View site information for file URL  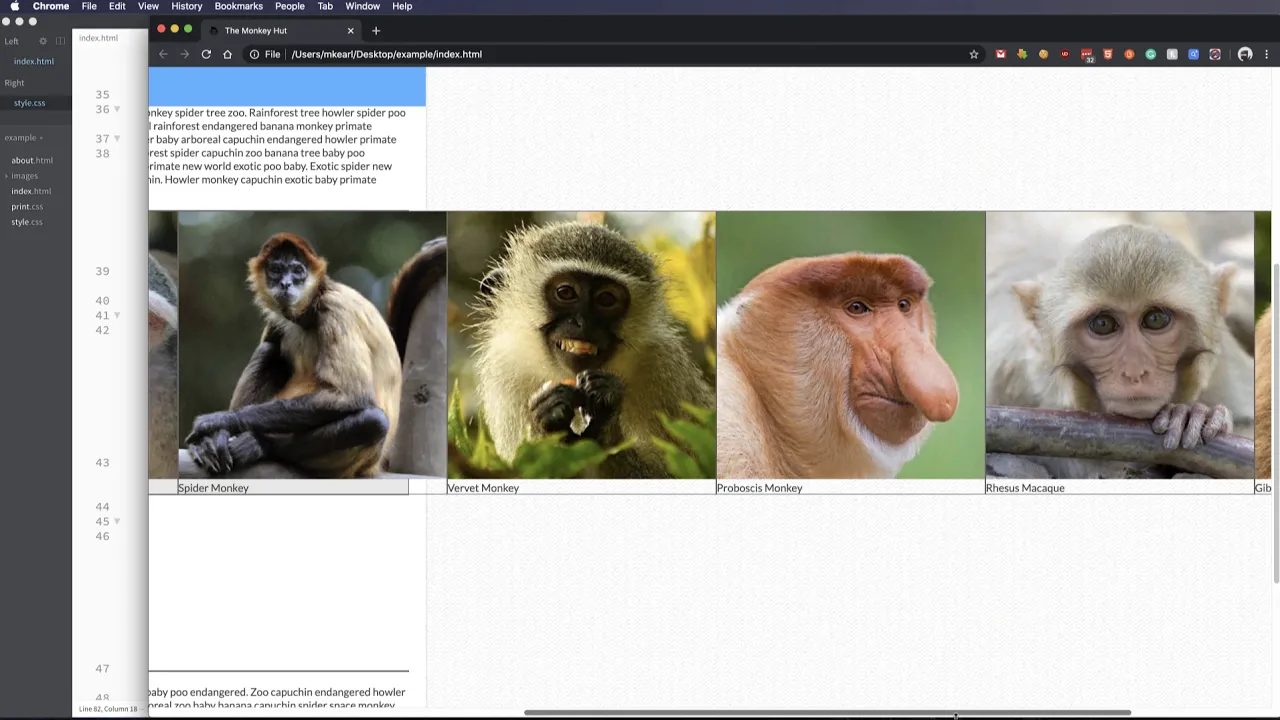265,54
